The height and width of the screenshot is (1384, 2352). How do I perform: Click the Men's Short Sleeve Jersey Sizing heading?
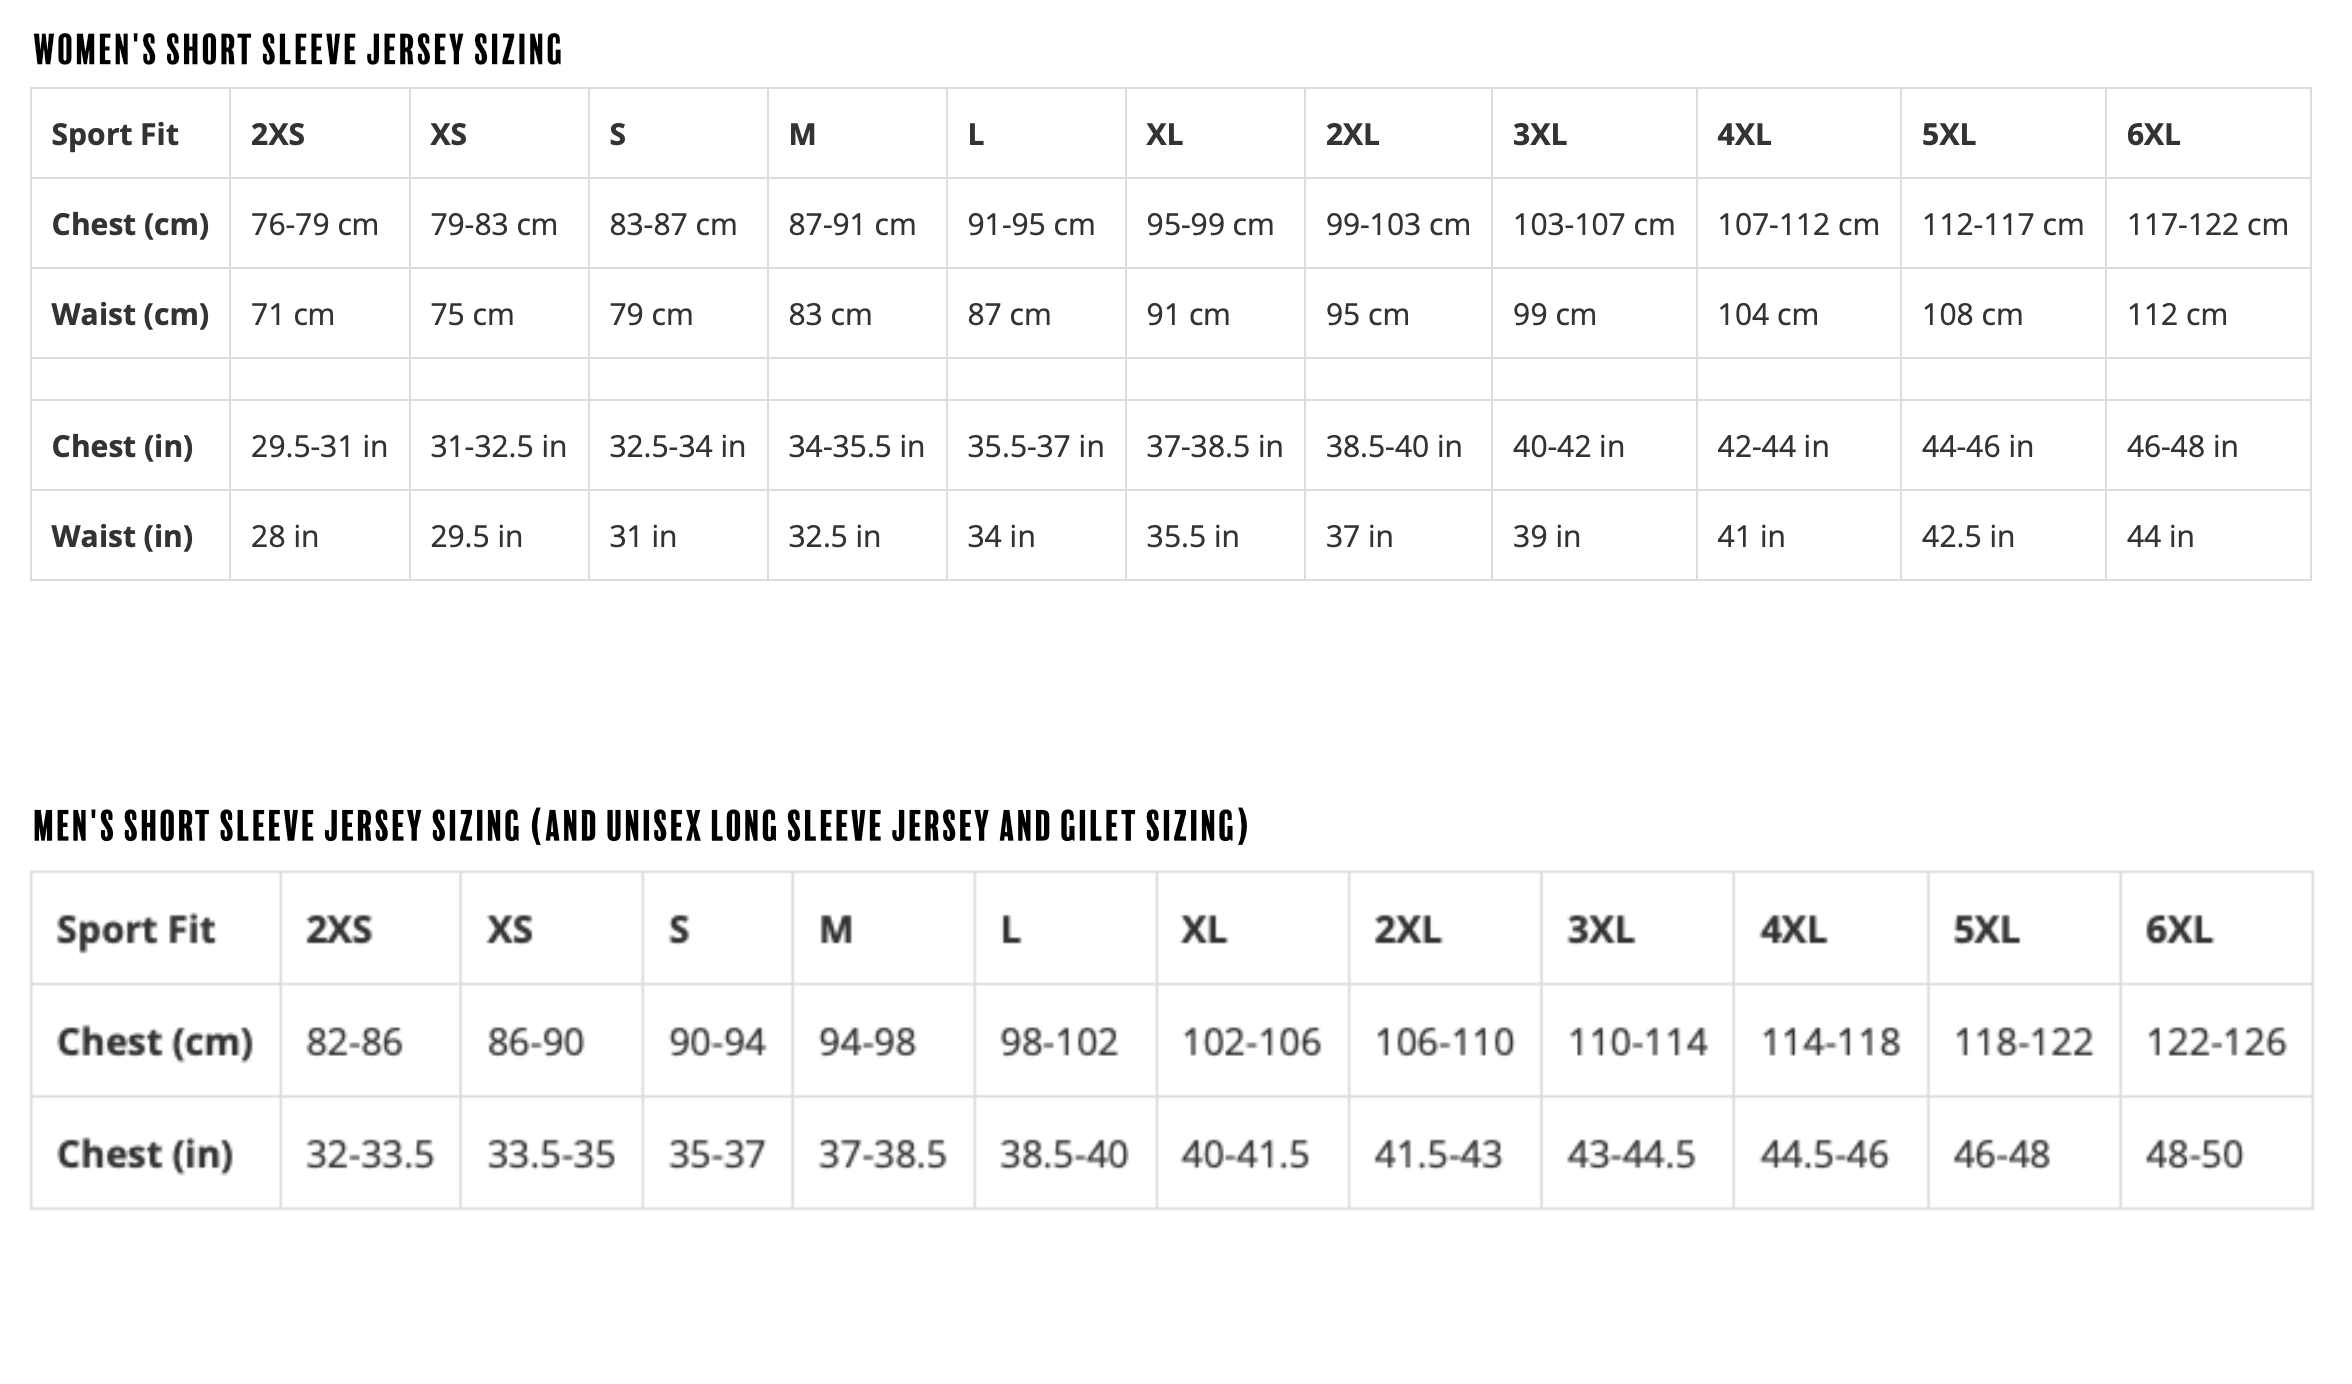click(641, 827)
